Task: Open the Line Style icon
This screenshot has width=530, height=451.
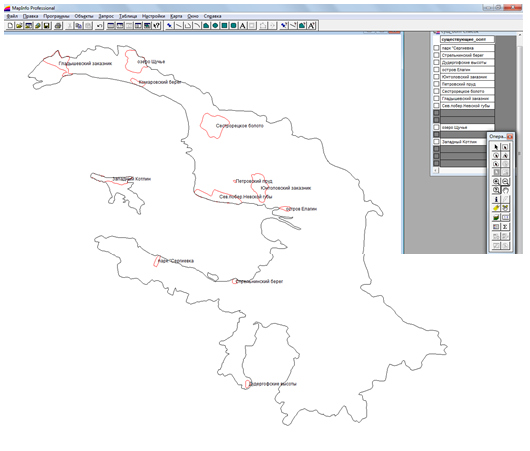Action: coord(293,25)
